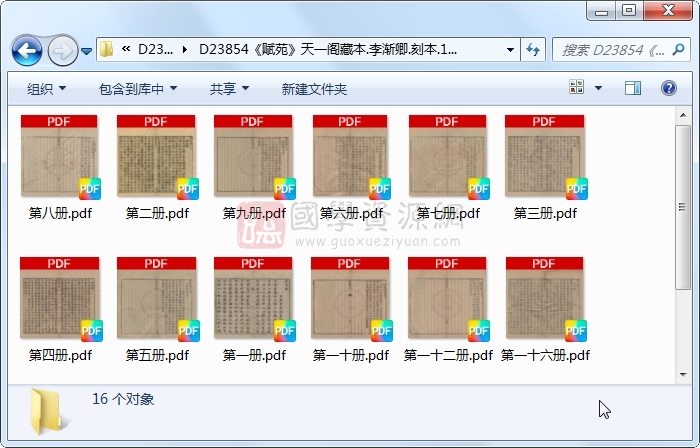
Task: Click the file name 第一册.pdf
Action: [254, 355]
